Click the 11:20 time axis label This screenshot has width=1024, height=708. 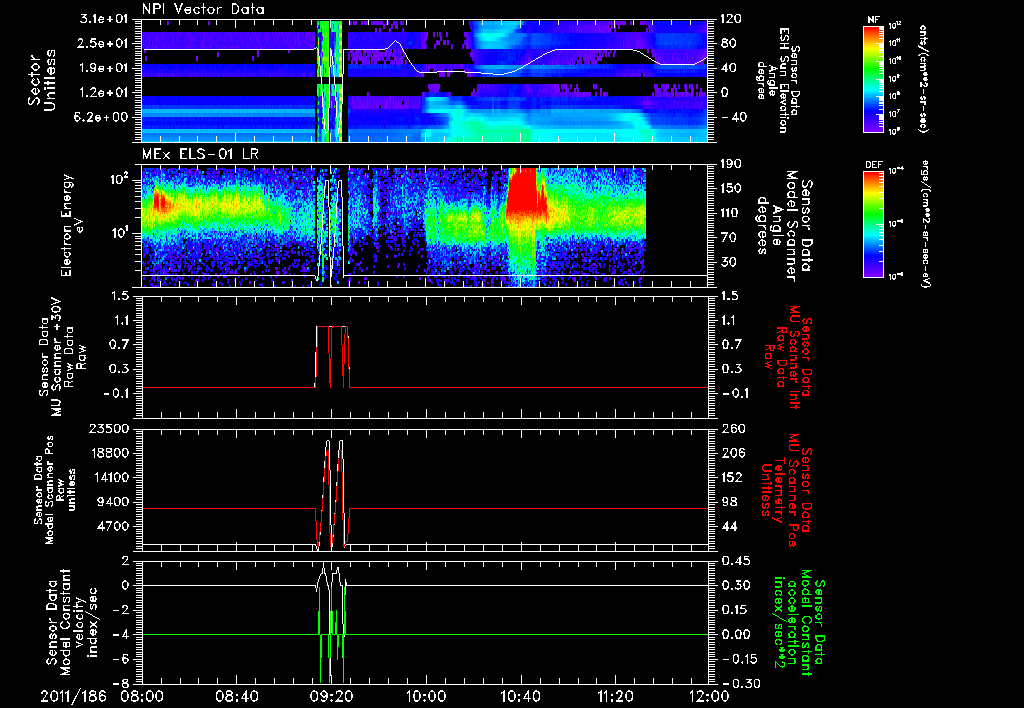[x=615, y=696]
